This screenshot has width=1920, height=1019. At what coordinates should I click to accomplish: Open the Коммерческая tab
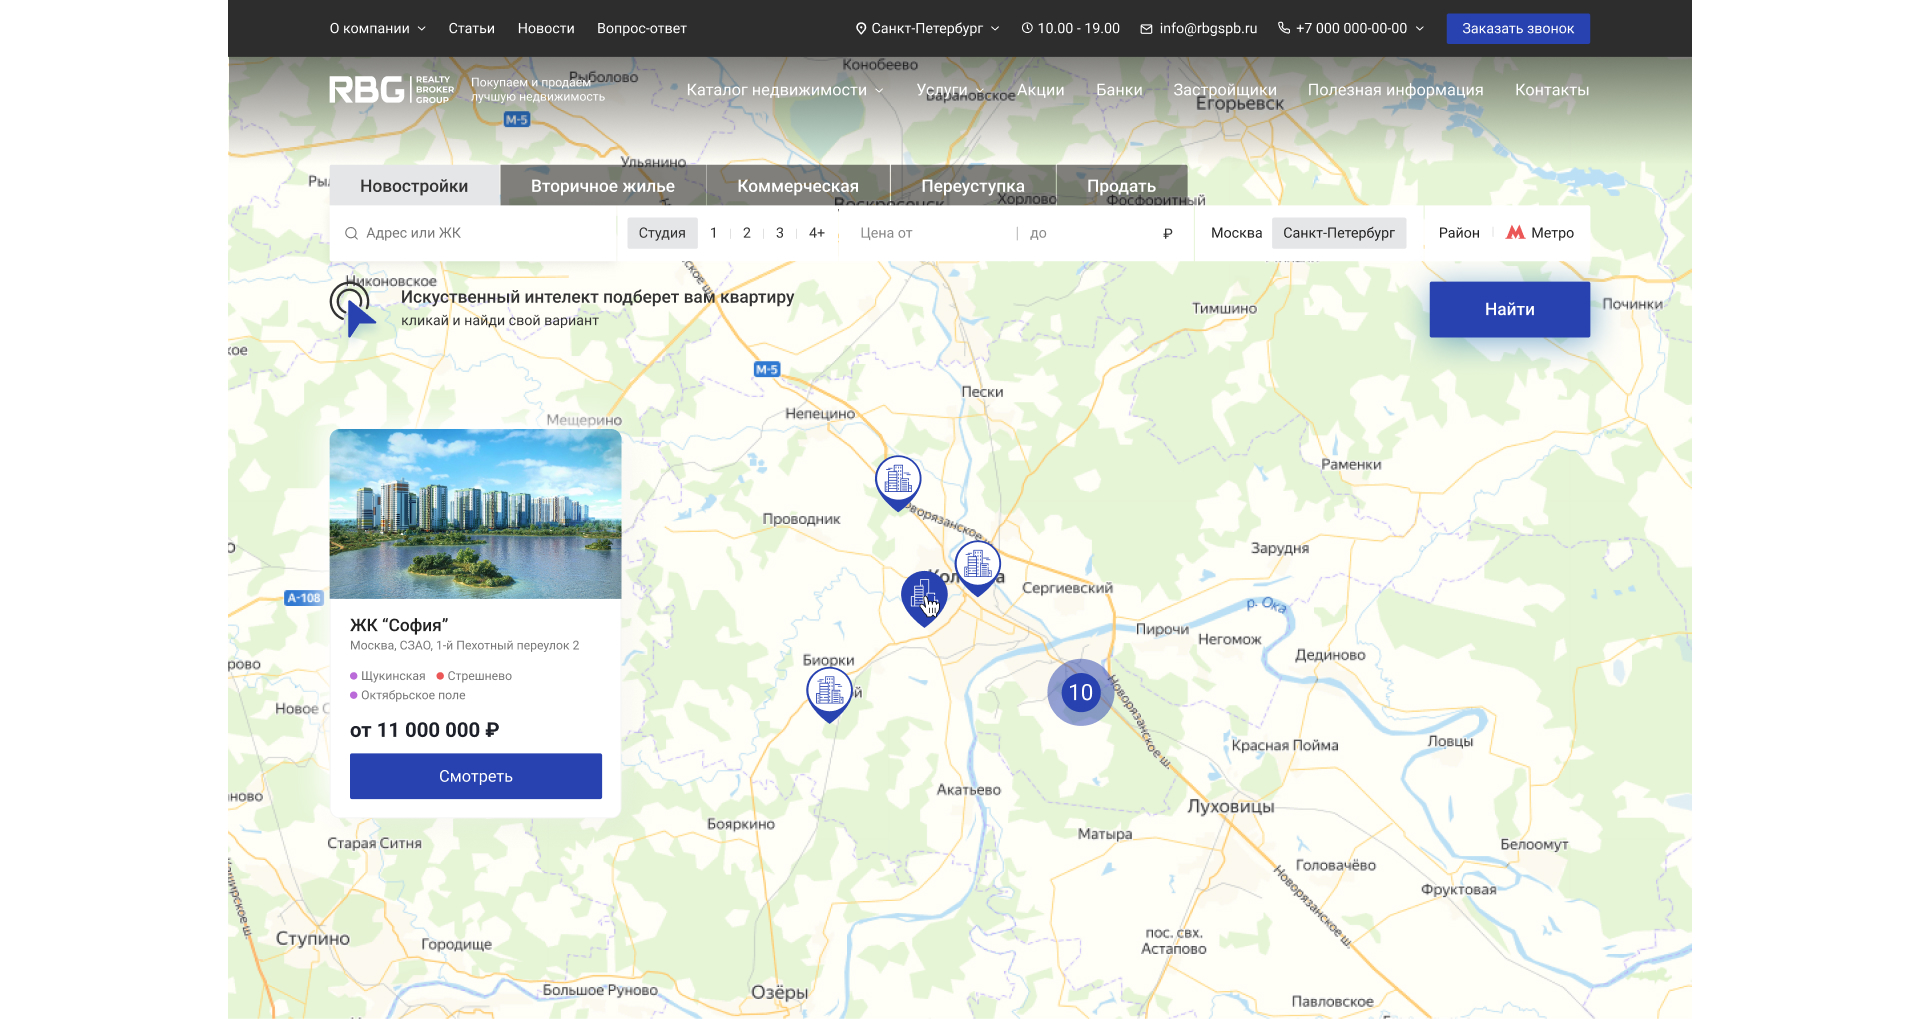tap(797, 186)
